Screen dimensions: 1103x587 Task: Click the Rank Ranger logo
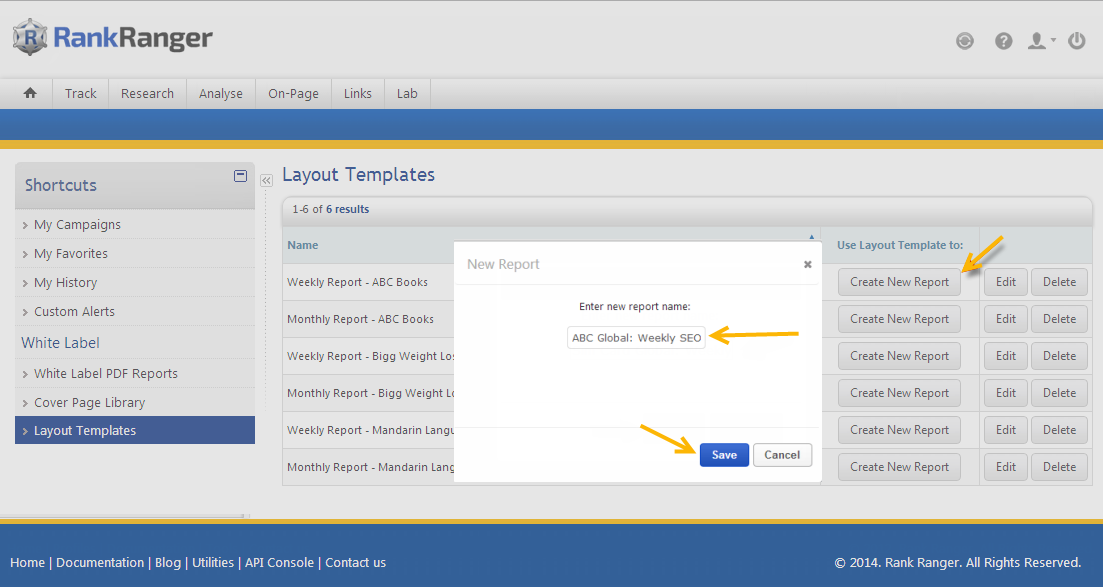point(113,37)
